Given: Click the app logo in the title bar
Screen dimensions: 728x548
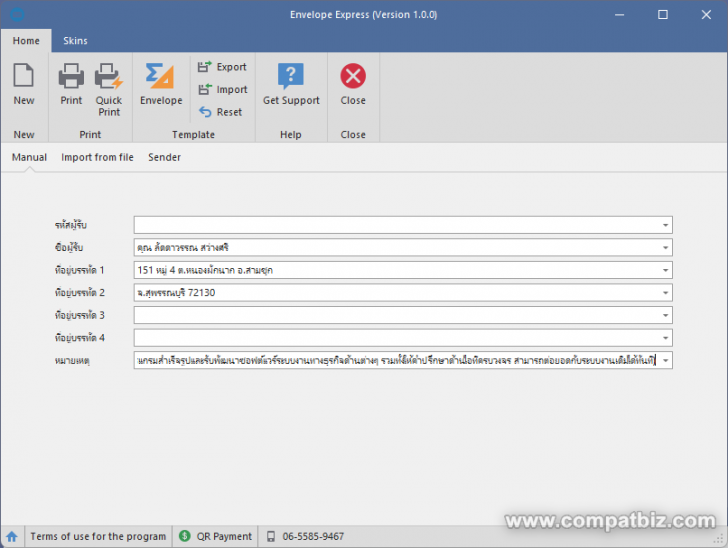Looking at the screenshot, I should click(x=17, y=14).
